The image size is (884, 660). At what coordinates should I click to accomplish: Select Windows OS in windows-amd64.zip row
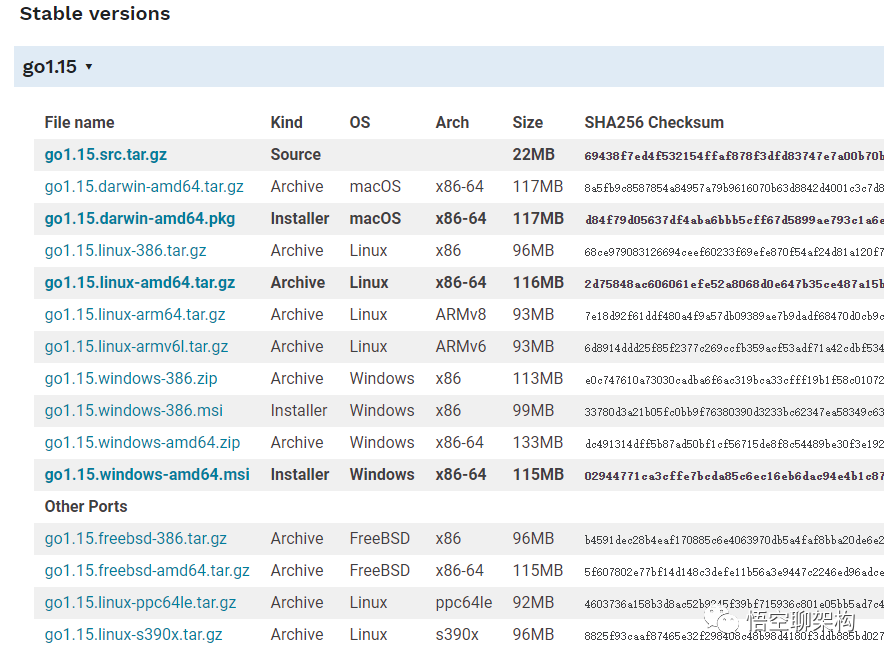pyautogui.click(x=382, y=443)
